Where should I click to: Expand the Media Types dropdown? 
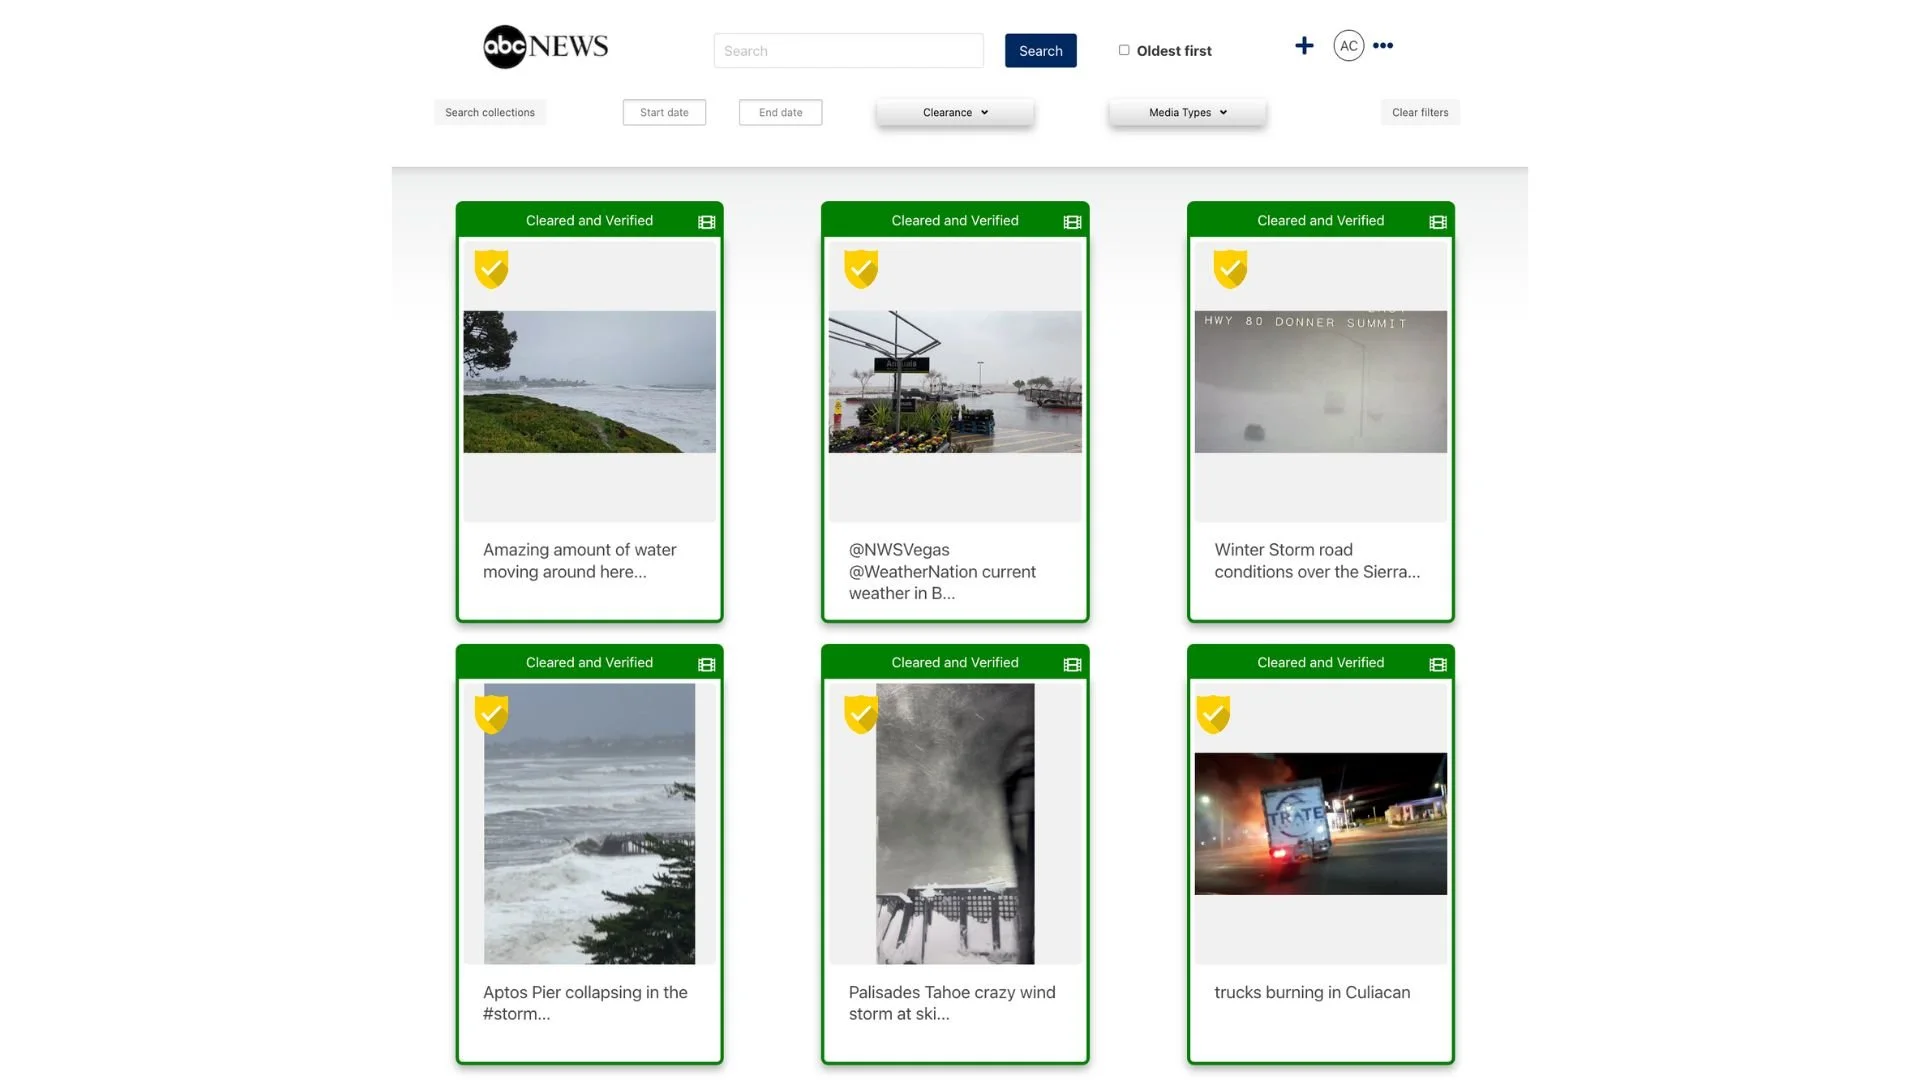1187,113
